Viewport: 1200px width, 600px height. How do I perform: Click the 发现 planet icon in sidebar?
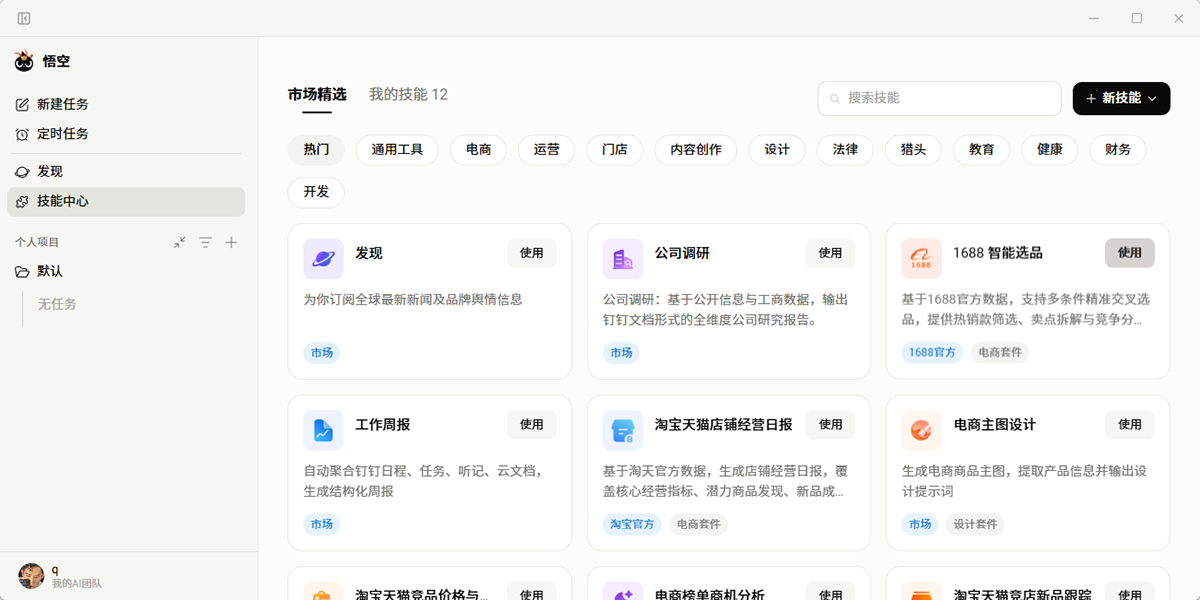pyautogui.click(x=22, y=172)
